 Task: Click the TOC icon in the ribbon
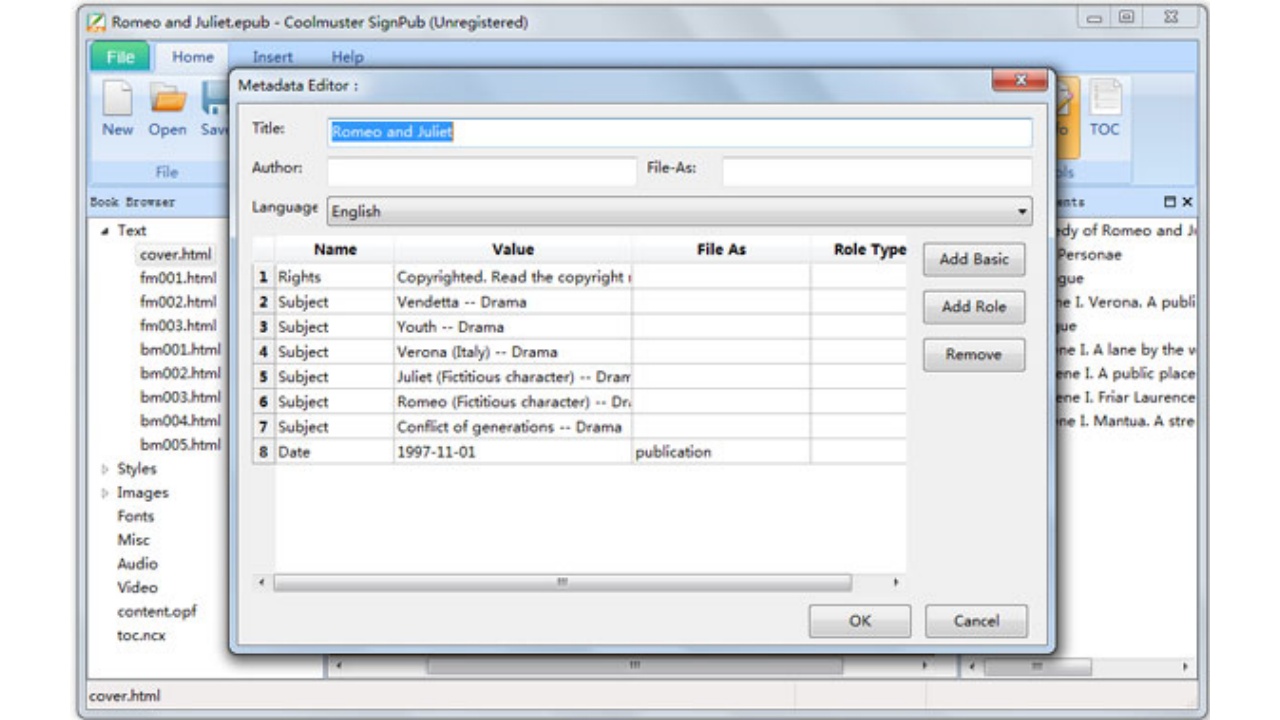[1104, 99]
